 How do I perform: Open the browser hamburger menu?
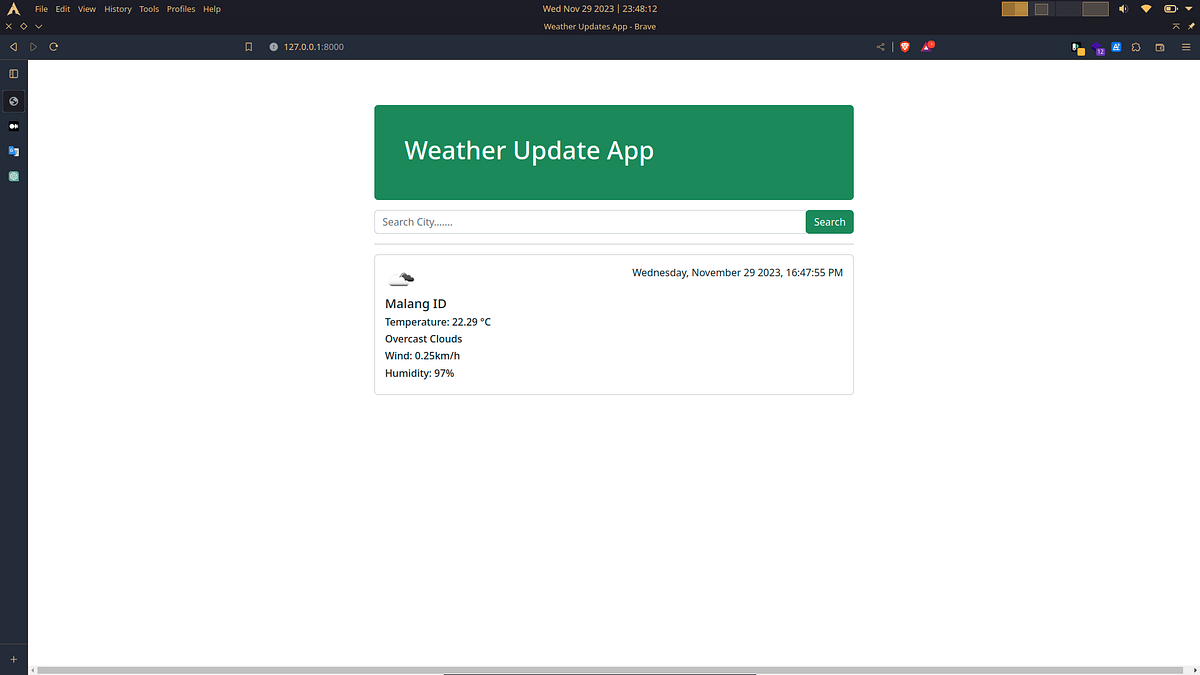point(1186,46)
